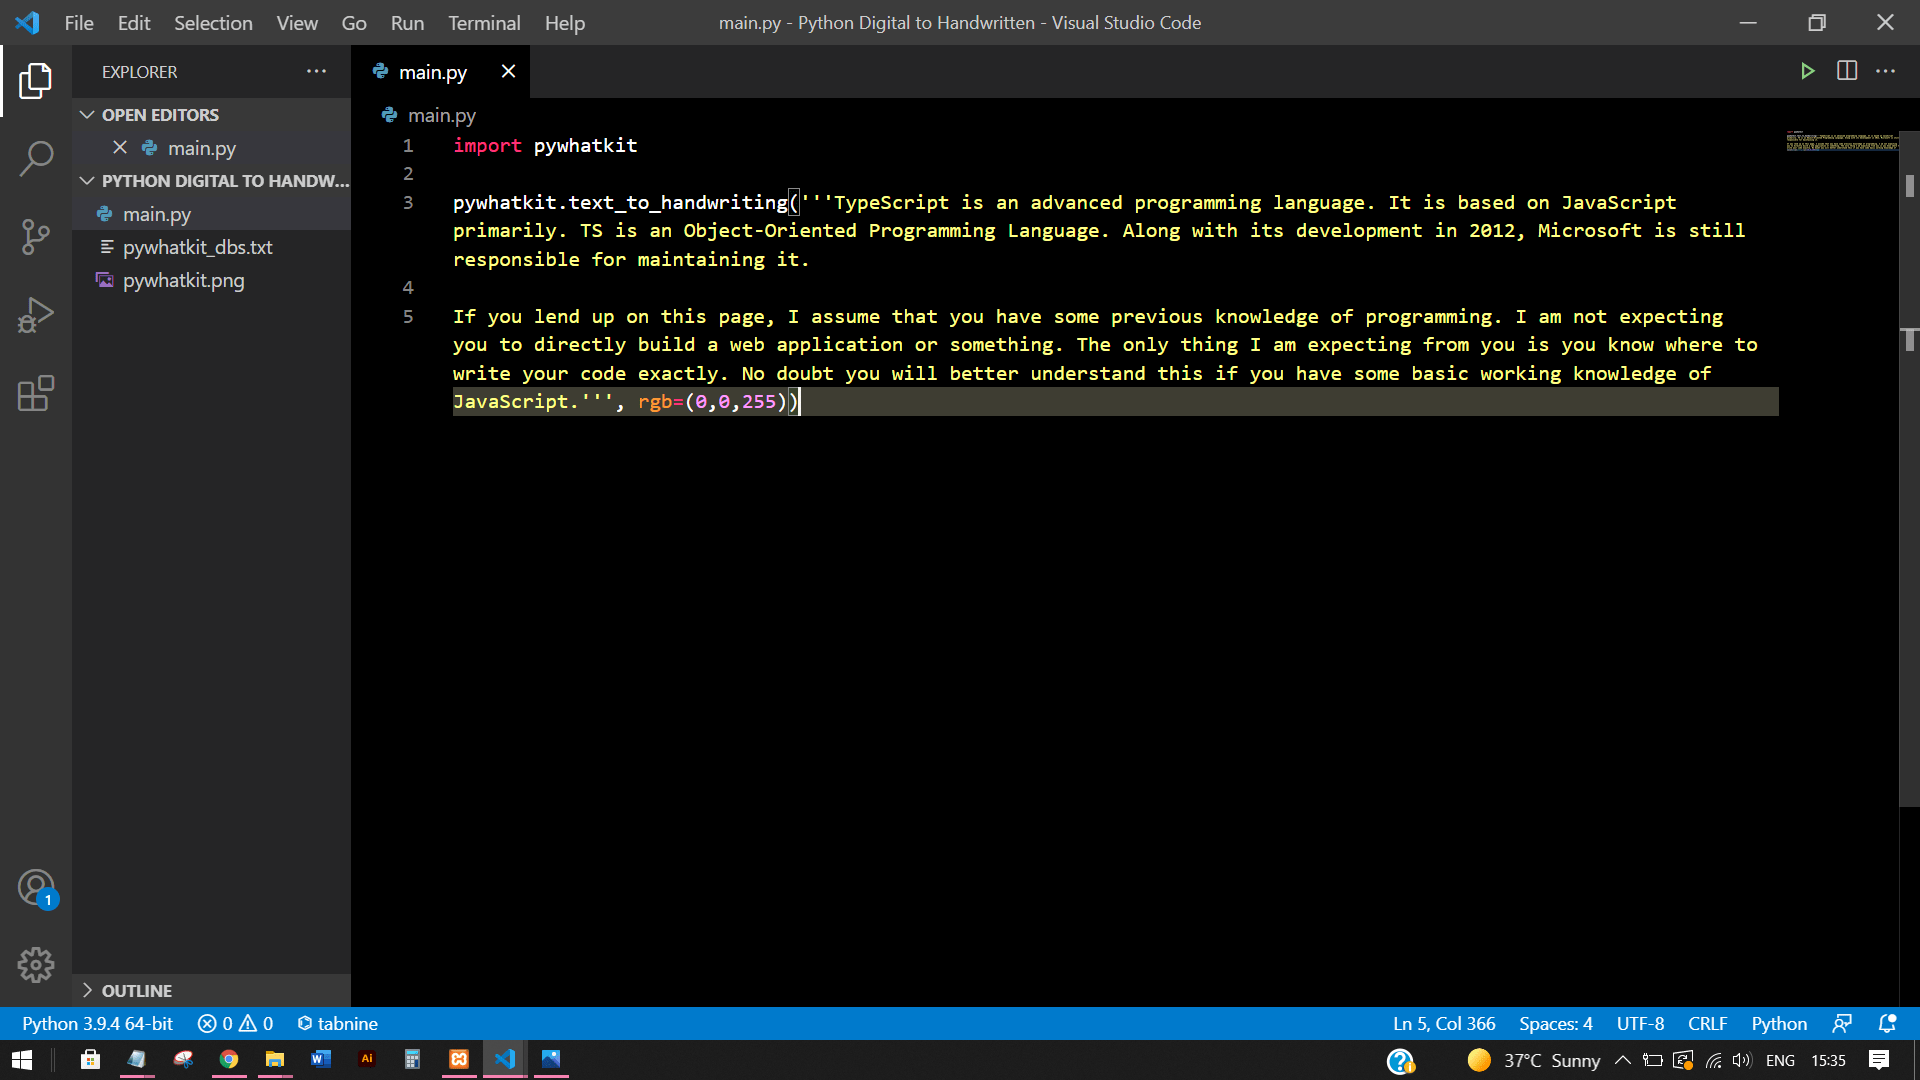1920x1080 pixels.
Task: Open the tabnine status bar item
Action: [337, 1023]
